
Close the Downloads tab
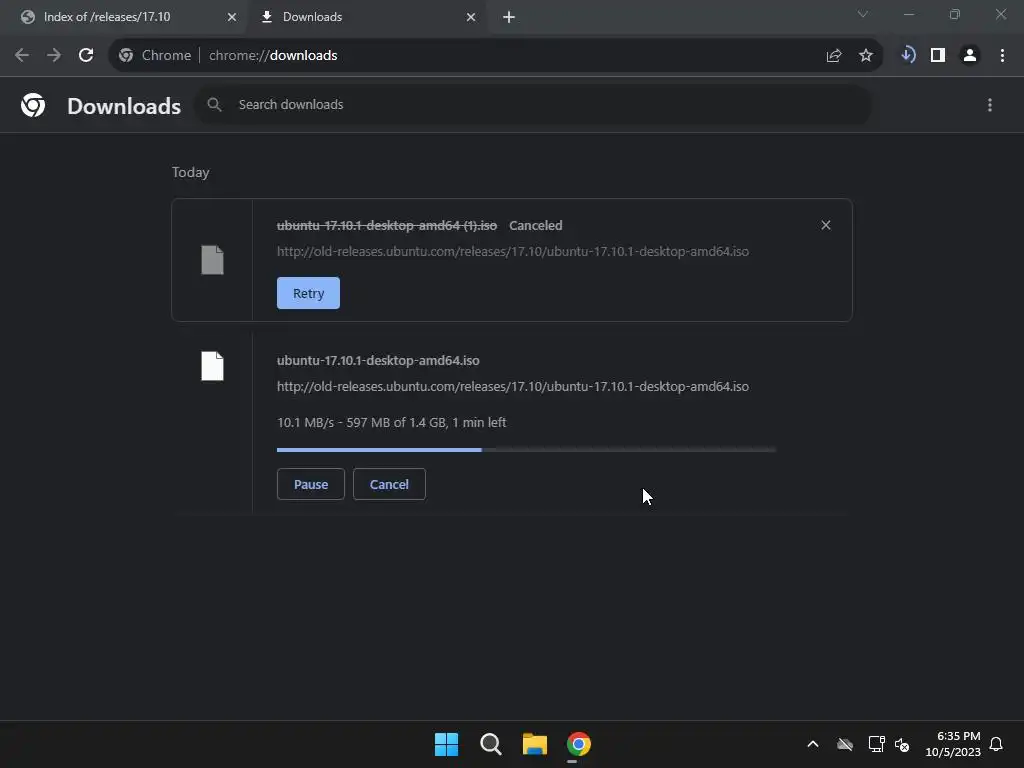pyautogui.click(x=471, y=17)
